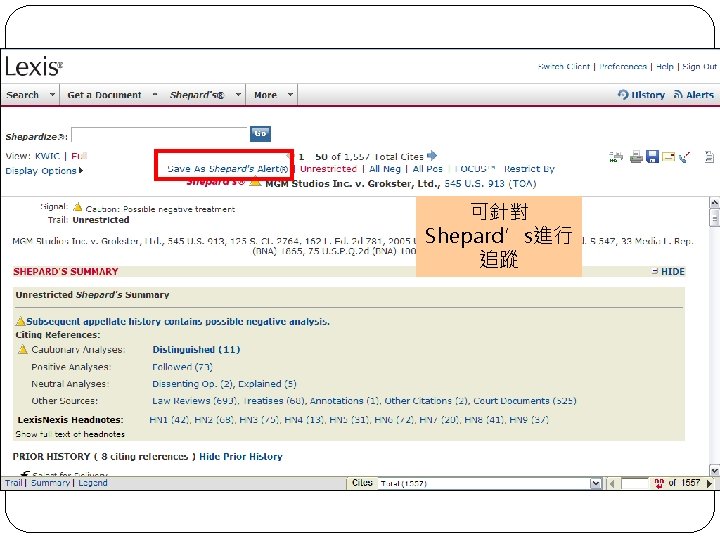Image resolution: width=720 pixels, height=540 pixels.
Task: Click the Get a Document tab
Action: (104, 95)
